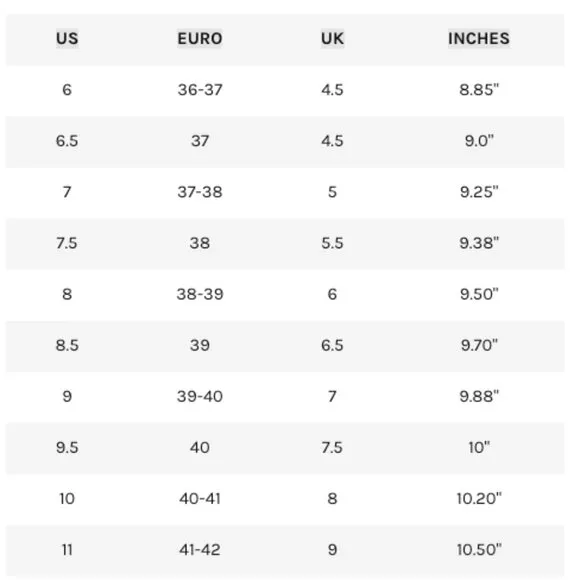This screenshot has width=580, height=580.
Task: Click the EURO column header
Action: (200, 38)
